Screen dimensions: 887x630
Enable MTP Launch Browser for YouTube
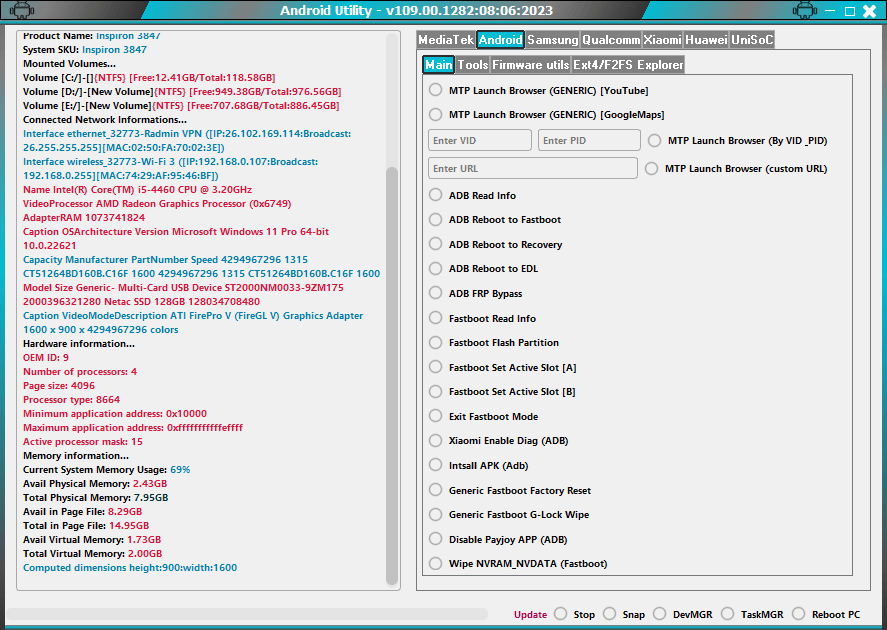pyautogui.click(x=435, y=89)
